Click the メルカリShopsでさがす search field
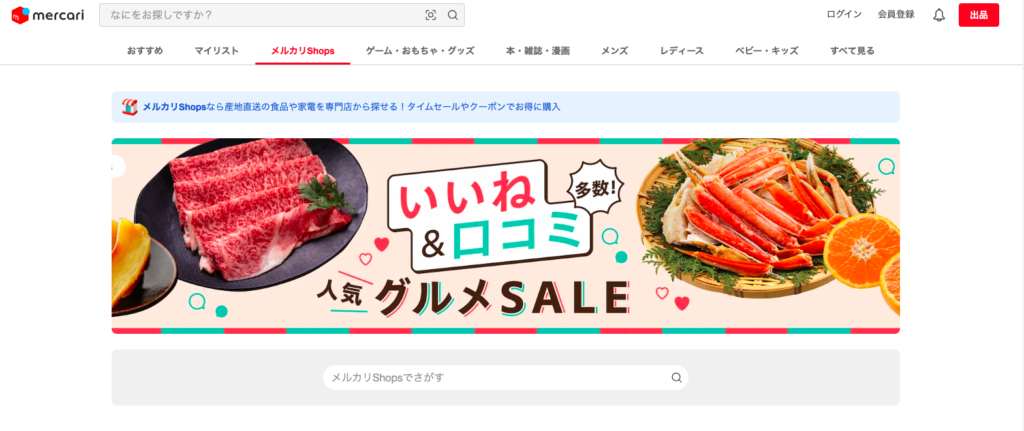Image resolution: width=1024 pixels, height=431 pixels. (505, 377)
